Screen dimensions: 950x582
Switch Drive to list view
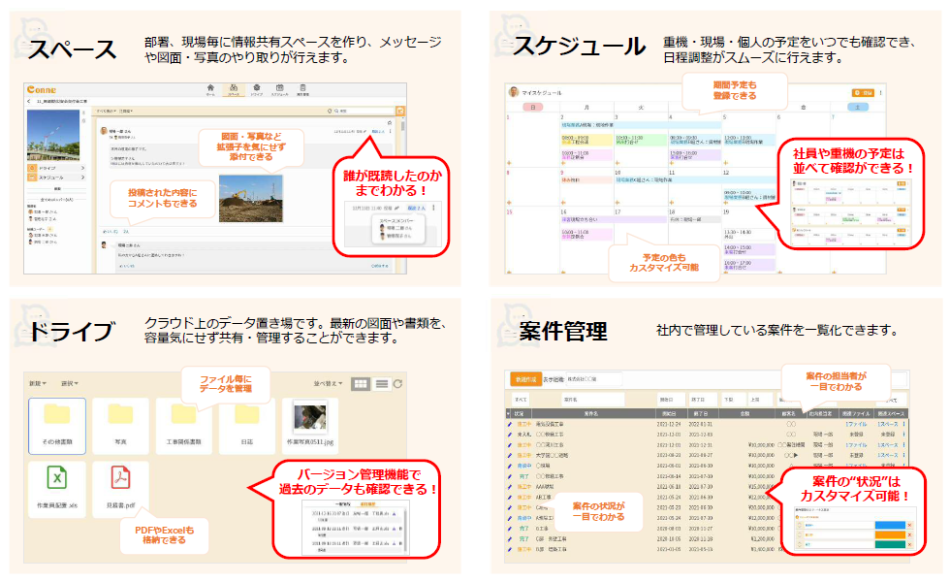click(x=381, y=384)
